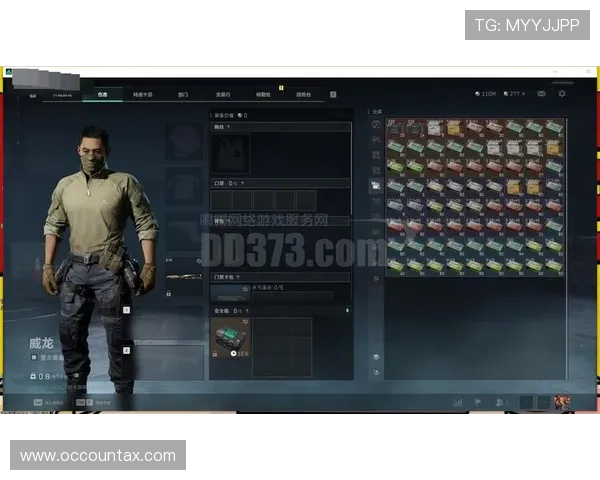Click the empty helmet equipment slot

184,141
